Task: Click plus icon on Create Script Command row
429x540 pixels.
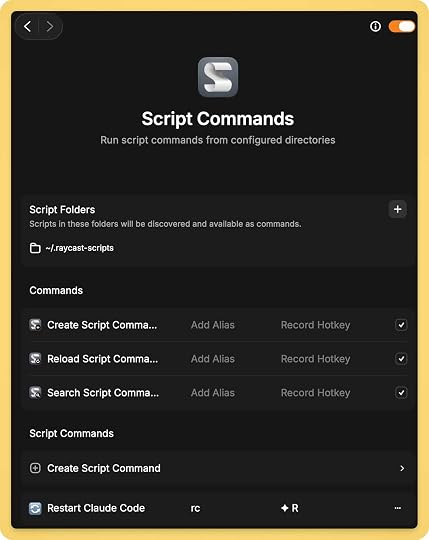Action: click(35, 468)
